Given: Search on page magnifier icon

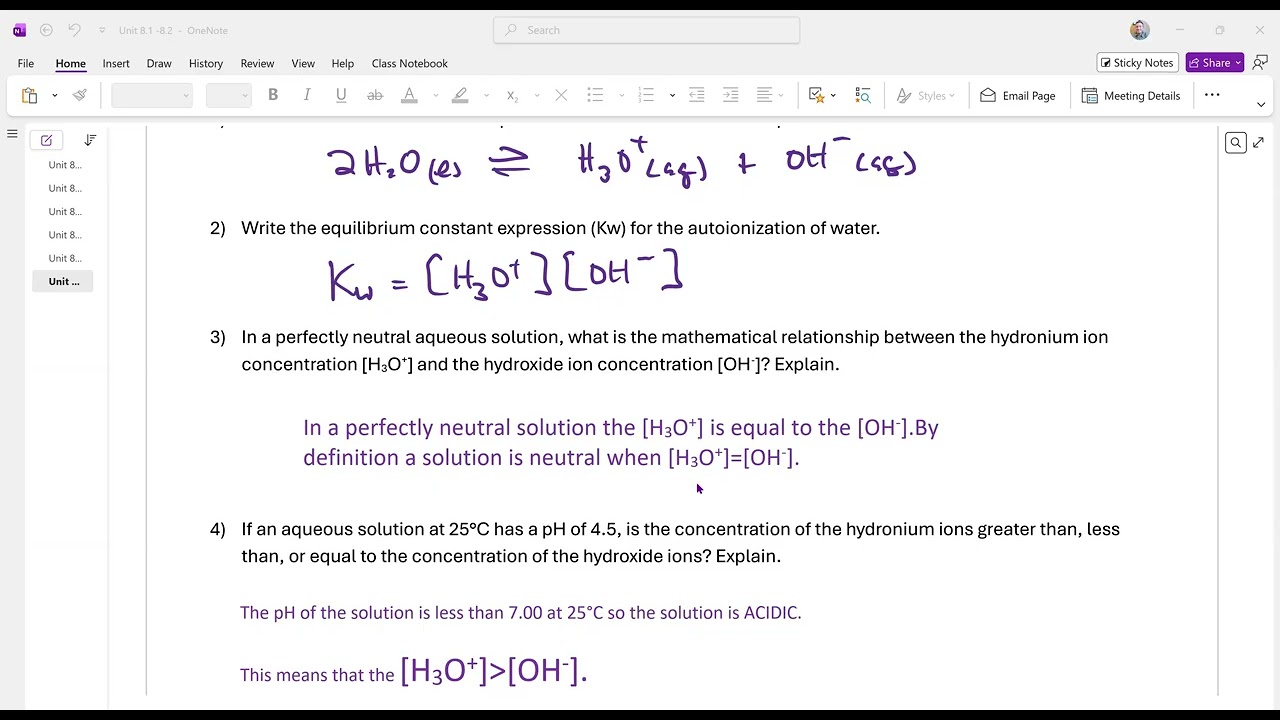Looking at the screenshot, I should (1236, 143).
